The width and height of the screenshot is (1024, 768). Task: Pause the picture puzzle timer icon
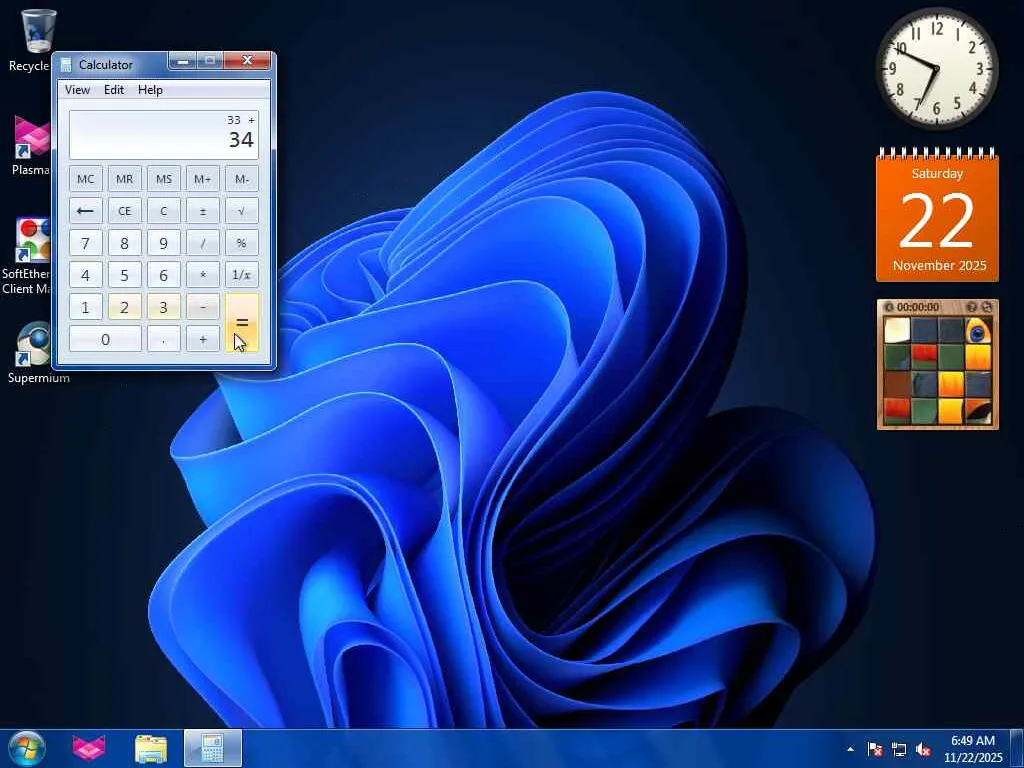tap(889, 307)
